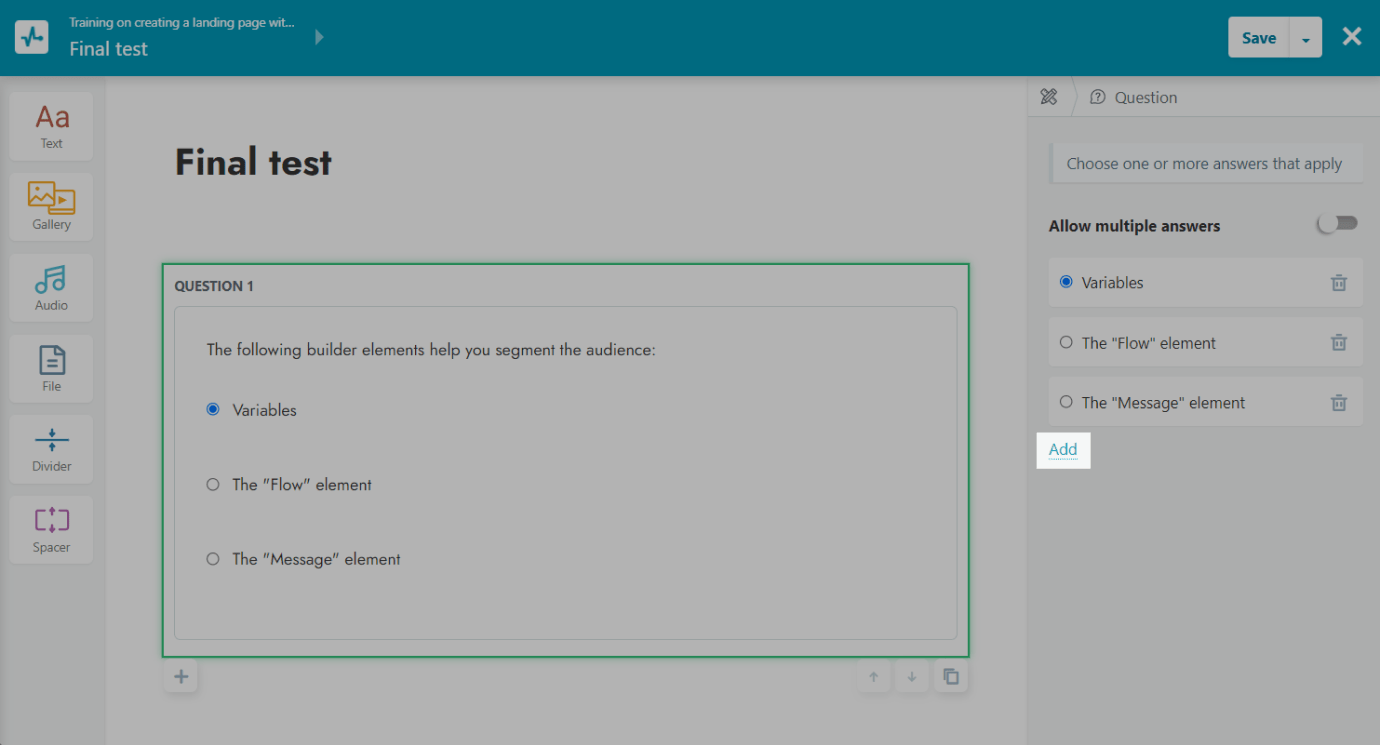This screenshot has width=1380, height=745.
Task: Insert a Gallery element
Action: click(51, 206)
